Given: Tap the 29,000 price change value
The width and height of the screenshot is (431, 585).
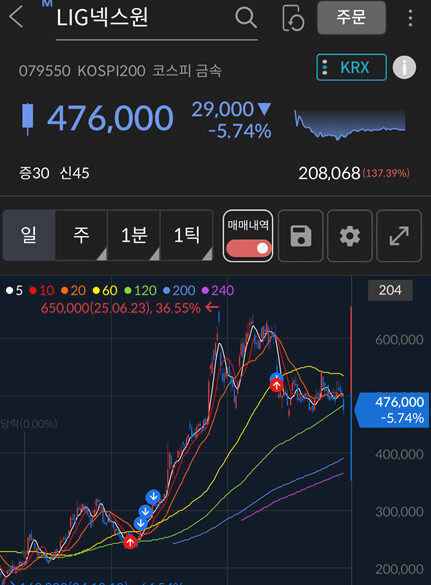Looking at the screenshot, I should tap(223, 110).
